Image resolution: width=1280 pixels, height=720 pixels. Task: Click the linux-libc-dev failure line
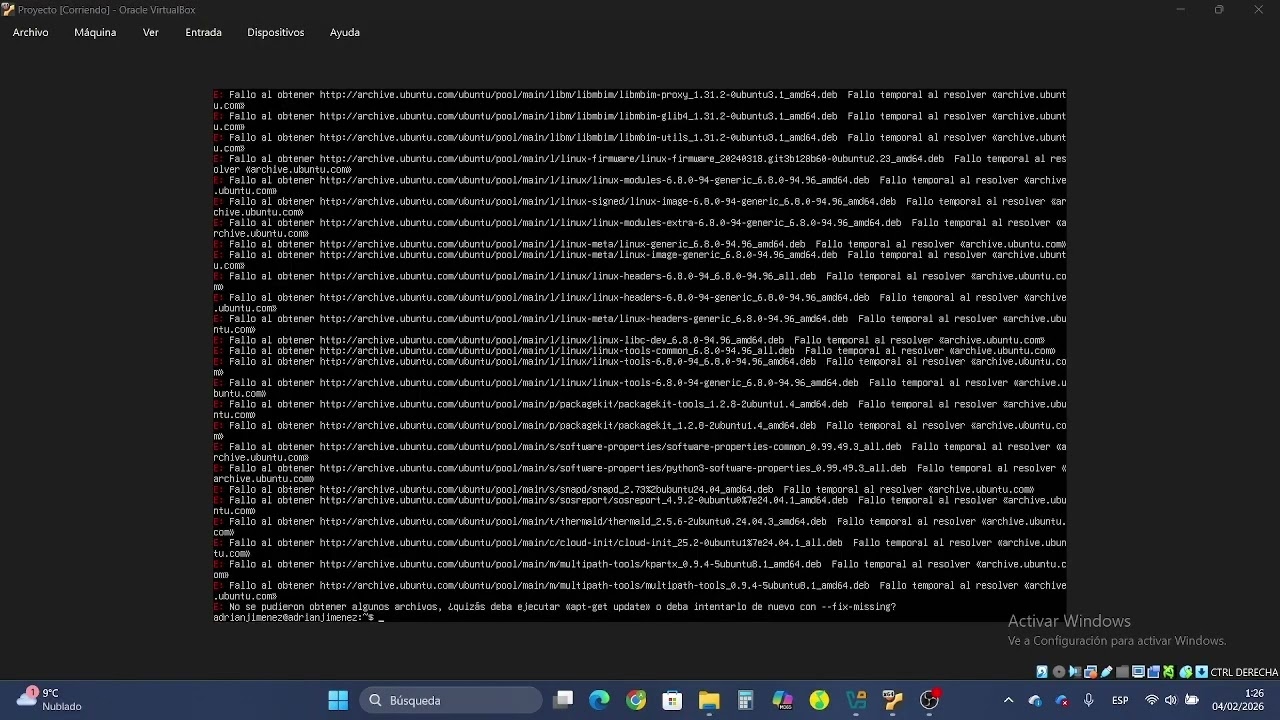tap(629, 340)
